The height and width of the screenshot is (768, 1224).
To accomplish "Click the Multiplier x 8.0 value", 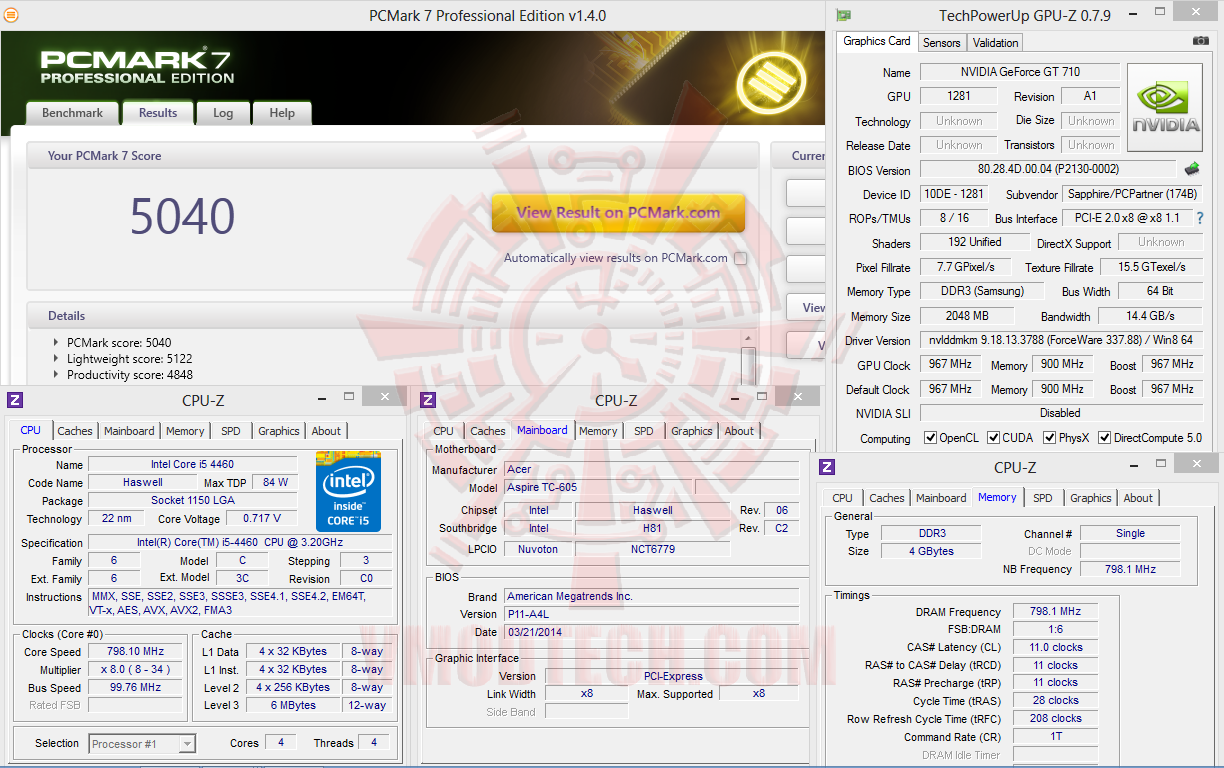I will 135,670.
